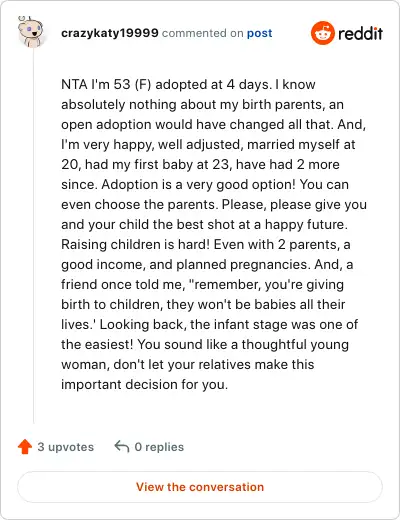Click the "You sound like a thoughtful young" line
Viewport: 400px width, 520px height.
[243, 345]
